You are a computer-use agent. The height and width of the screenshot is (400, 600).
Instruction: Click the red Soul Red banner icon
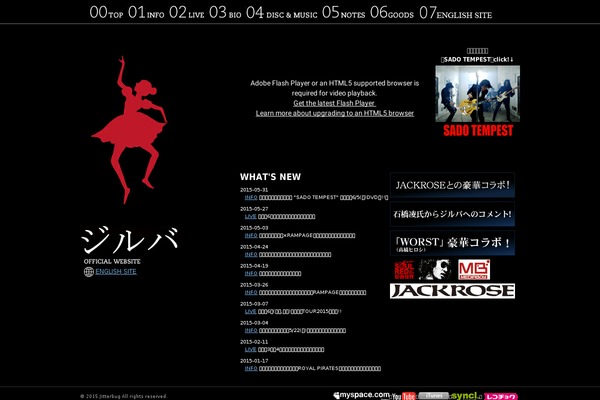[x=404, y=269]
